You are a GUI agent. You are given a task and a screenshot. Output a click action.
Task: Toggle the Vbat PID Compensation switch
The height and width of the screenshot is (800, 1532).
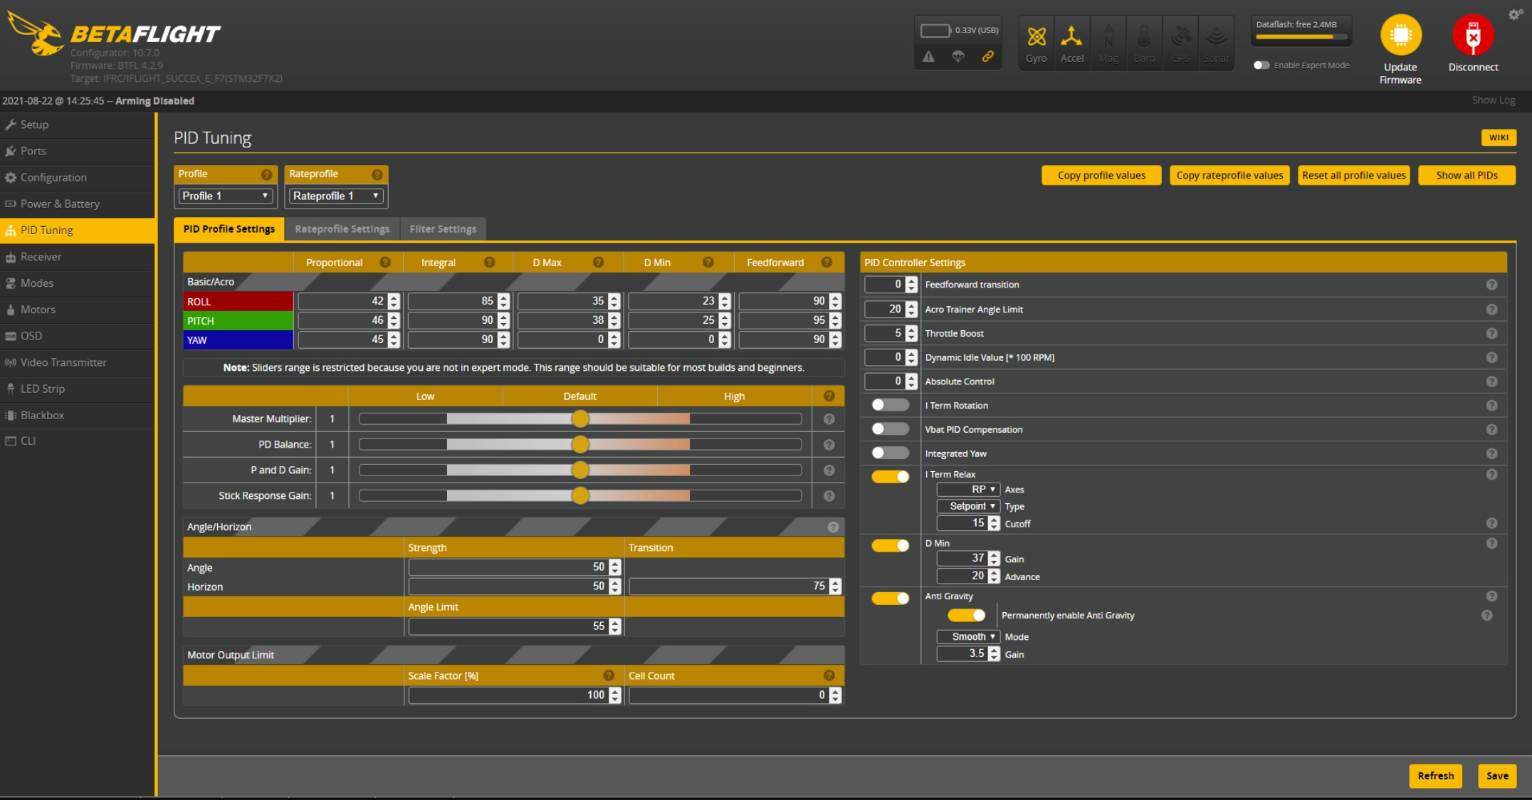tap(889, 429)
